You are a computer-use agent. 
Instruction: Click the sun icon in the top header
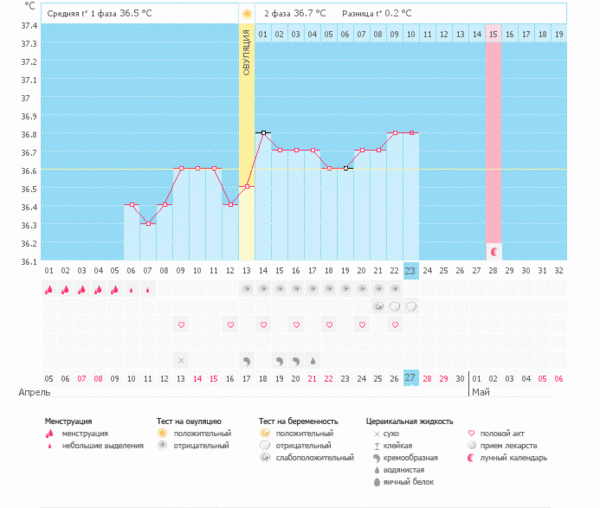[x=246, y=15]
